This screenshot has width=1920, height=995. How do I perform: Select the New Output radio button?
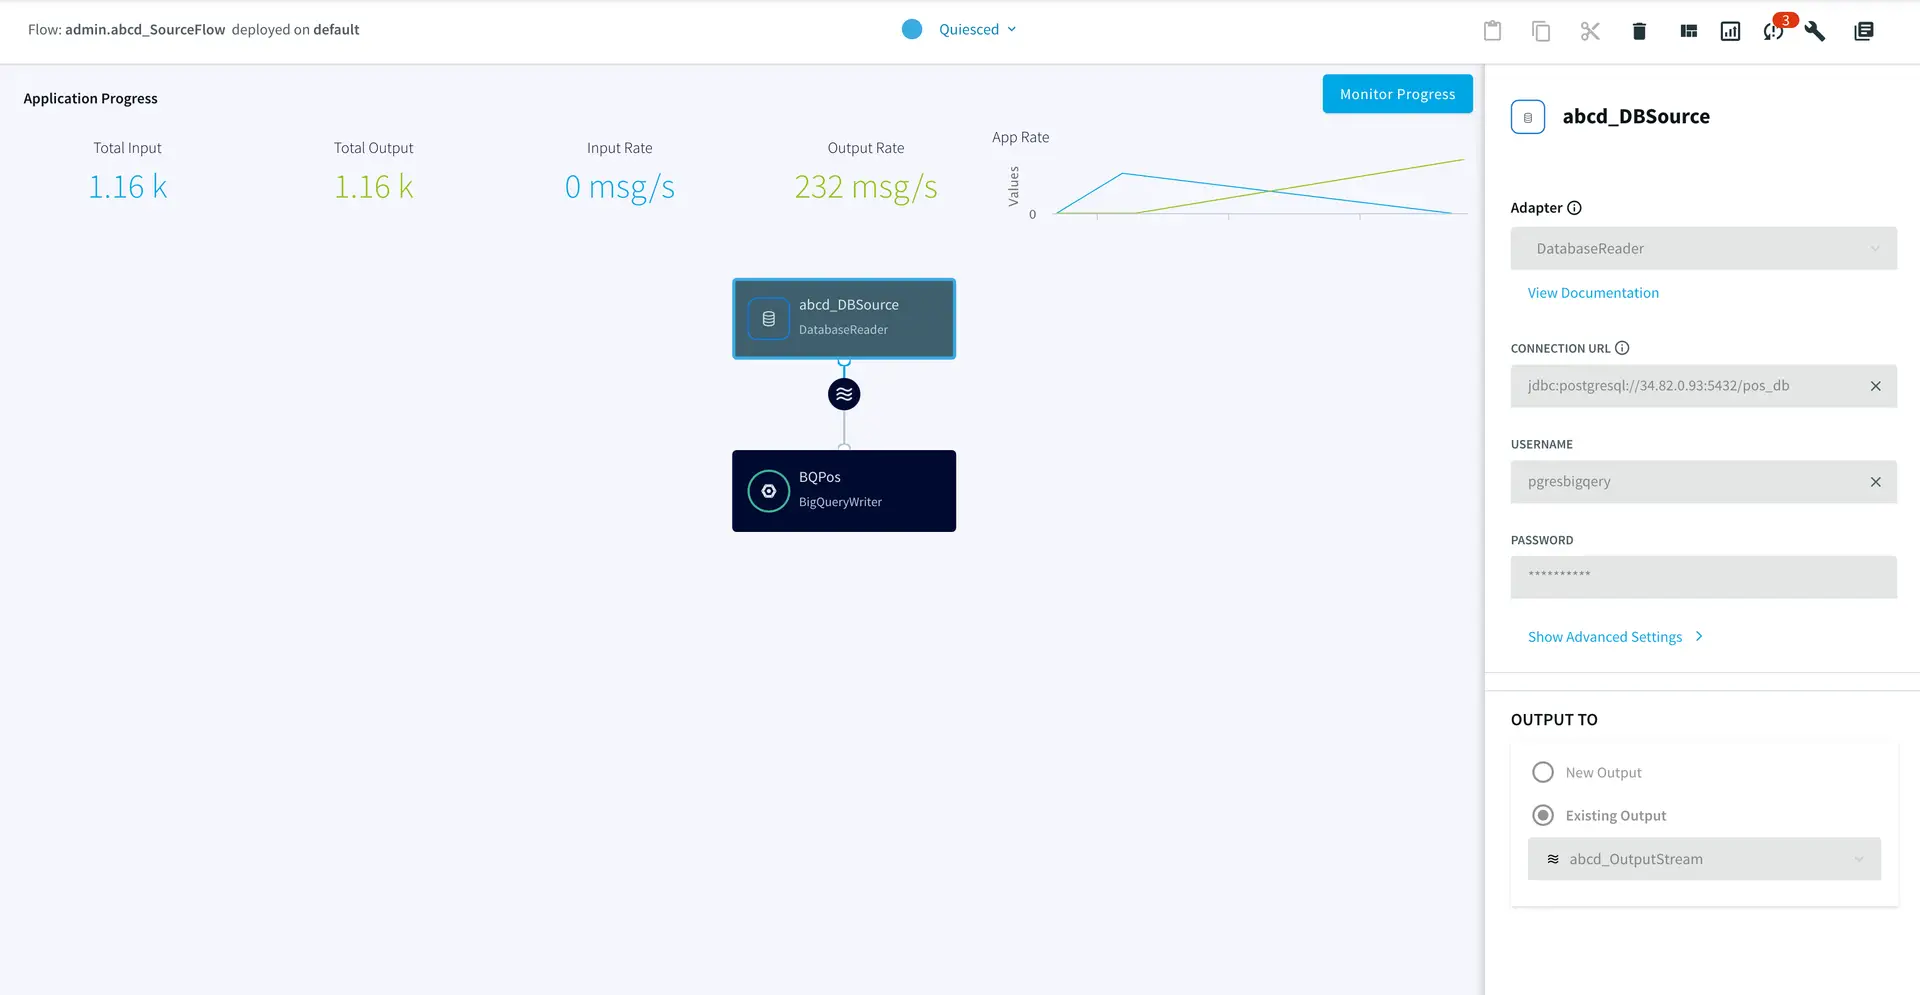(x=1543, y=772)
